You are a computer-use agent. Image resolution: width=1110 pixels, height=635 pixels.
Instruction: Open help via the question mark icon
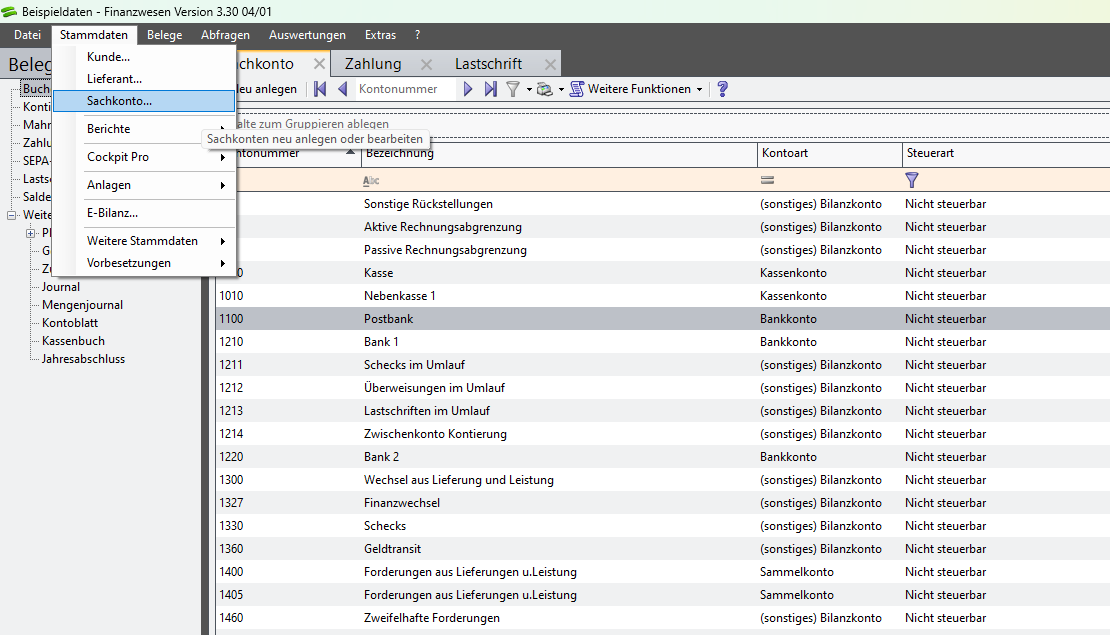723,89
